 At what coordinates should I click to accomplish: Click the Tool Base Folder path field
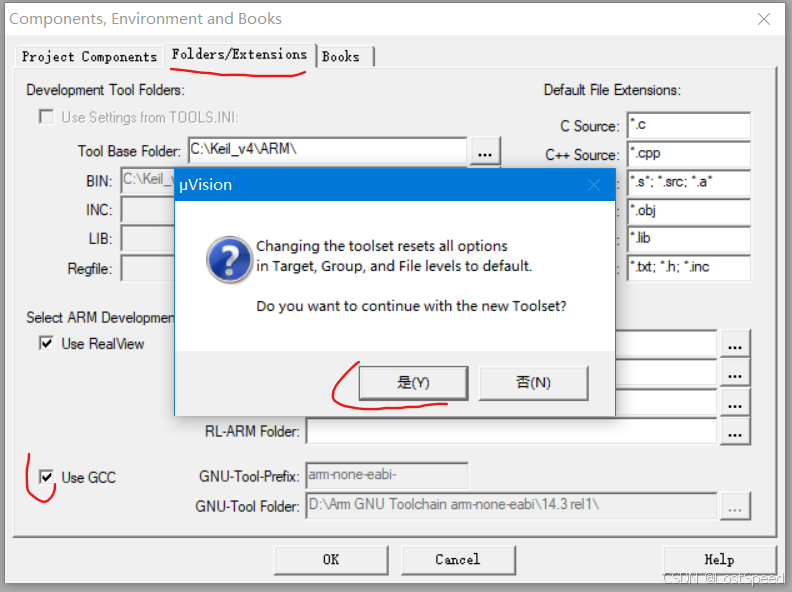327,150
